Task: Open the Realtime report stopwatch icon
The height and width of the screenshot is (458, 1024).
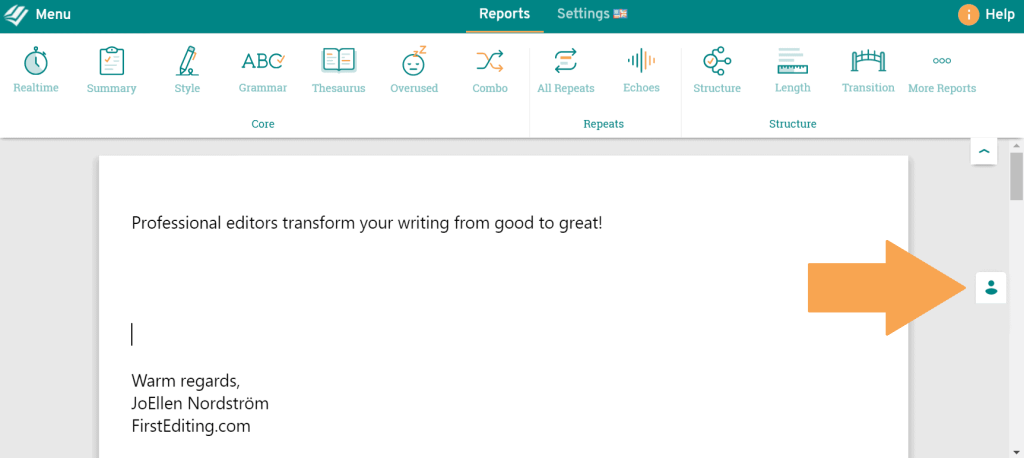Action: click(x=36, y=62)
